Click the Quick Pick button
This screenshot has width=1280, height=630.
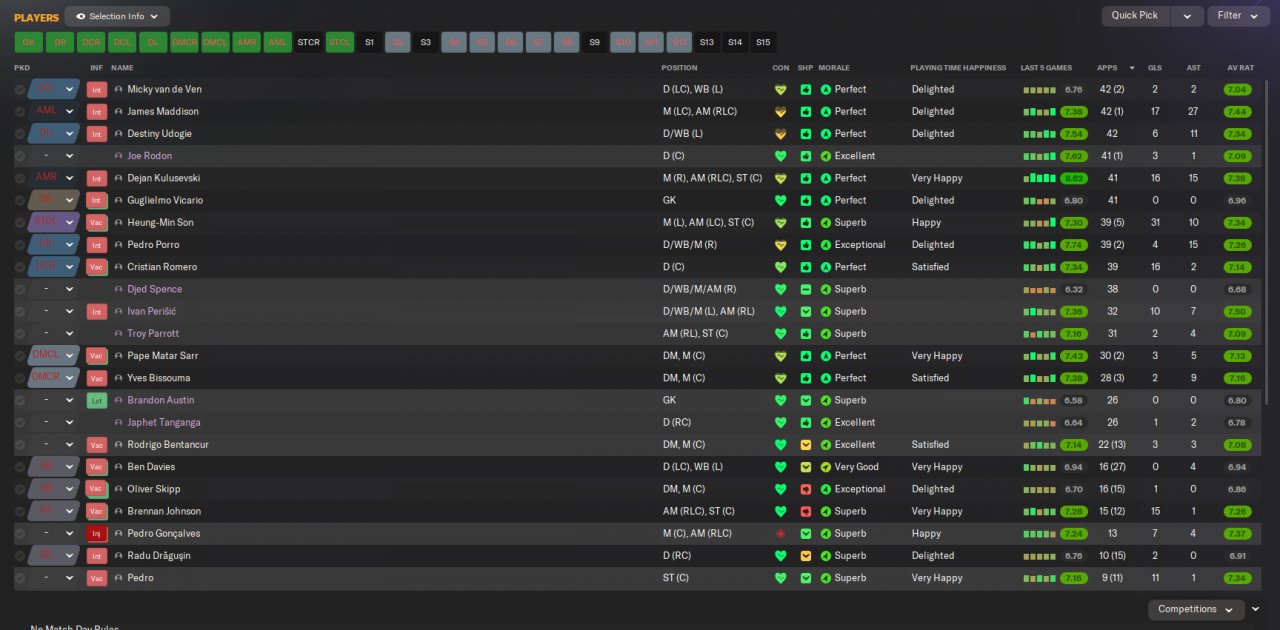[x=1135, y=16]
